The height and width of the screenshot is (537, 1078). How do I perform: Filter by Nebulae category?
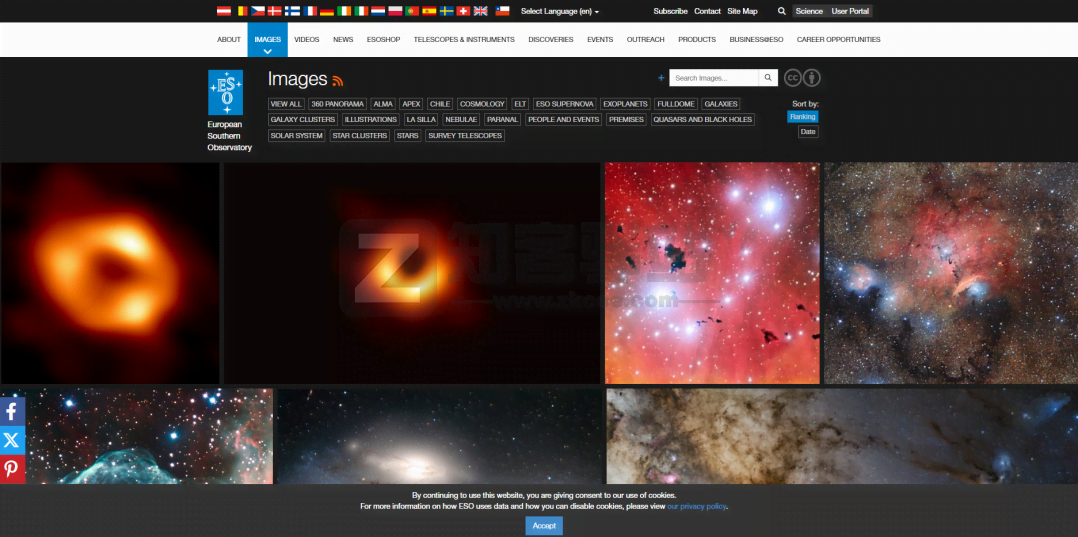click(461, 119)
